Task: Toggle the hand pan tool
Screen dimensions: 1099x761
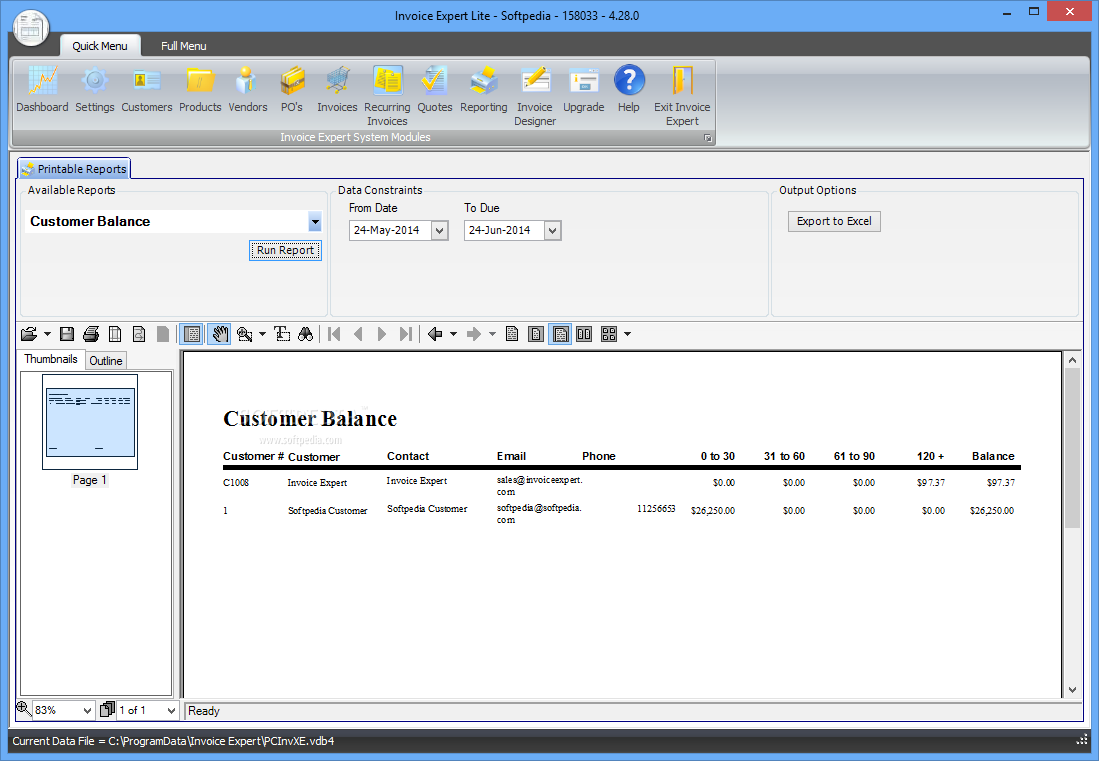Action: coord(219,334)
